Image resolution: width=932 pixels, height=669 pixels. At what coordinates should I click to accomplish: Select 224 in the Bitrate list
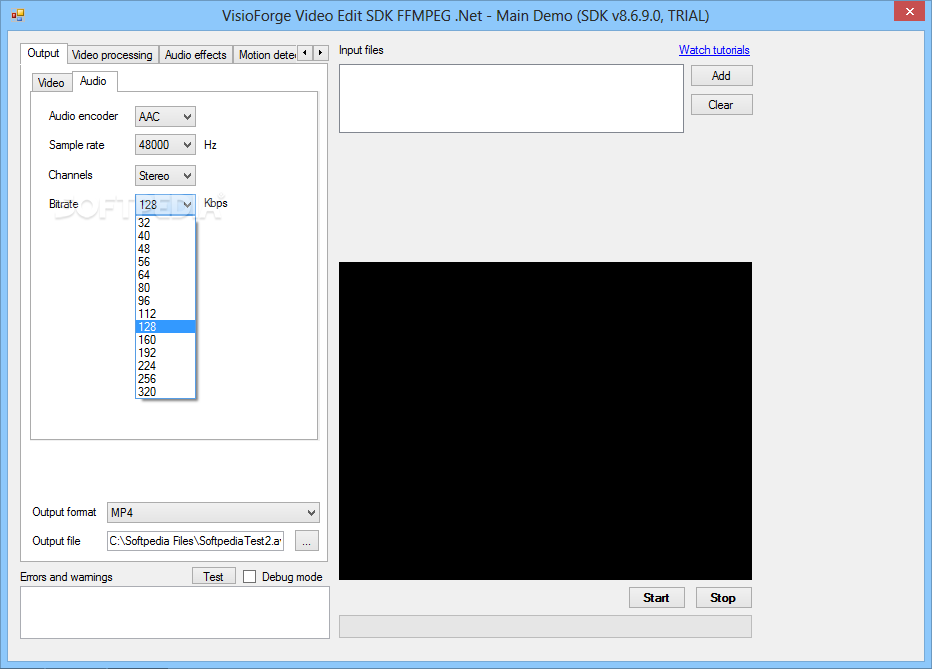coord(165,366)
